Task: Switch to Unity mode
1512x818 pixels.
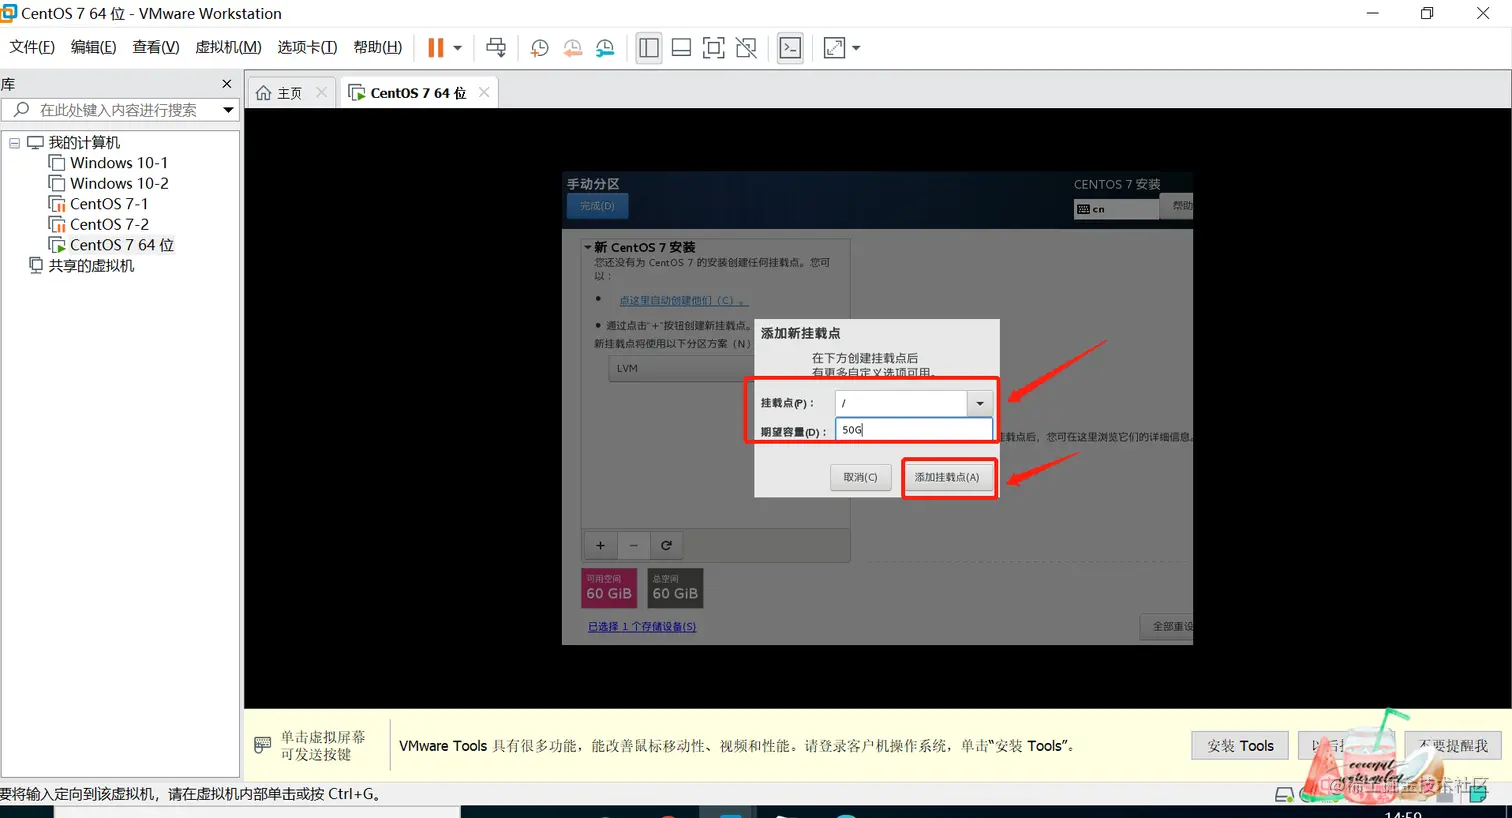Action: tap(746, 47)
